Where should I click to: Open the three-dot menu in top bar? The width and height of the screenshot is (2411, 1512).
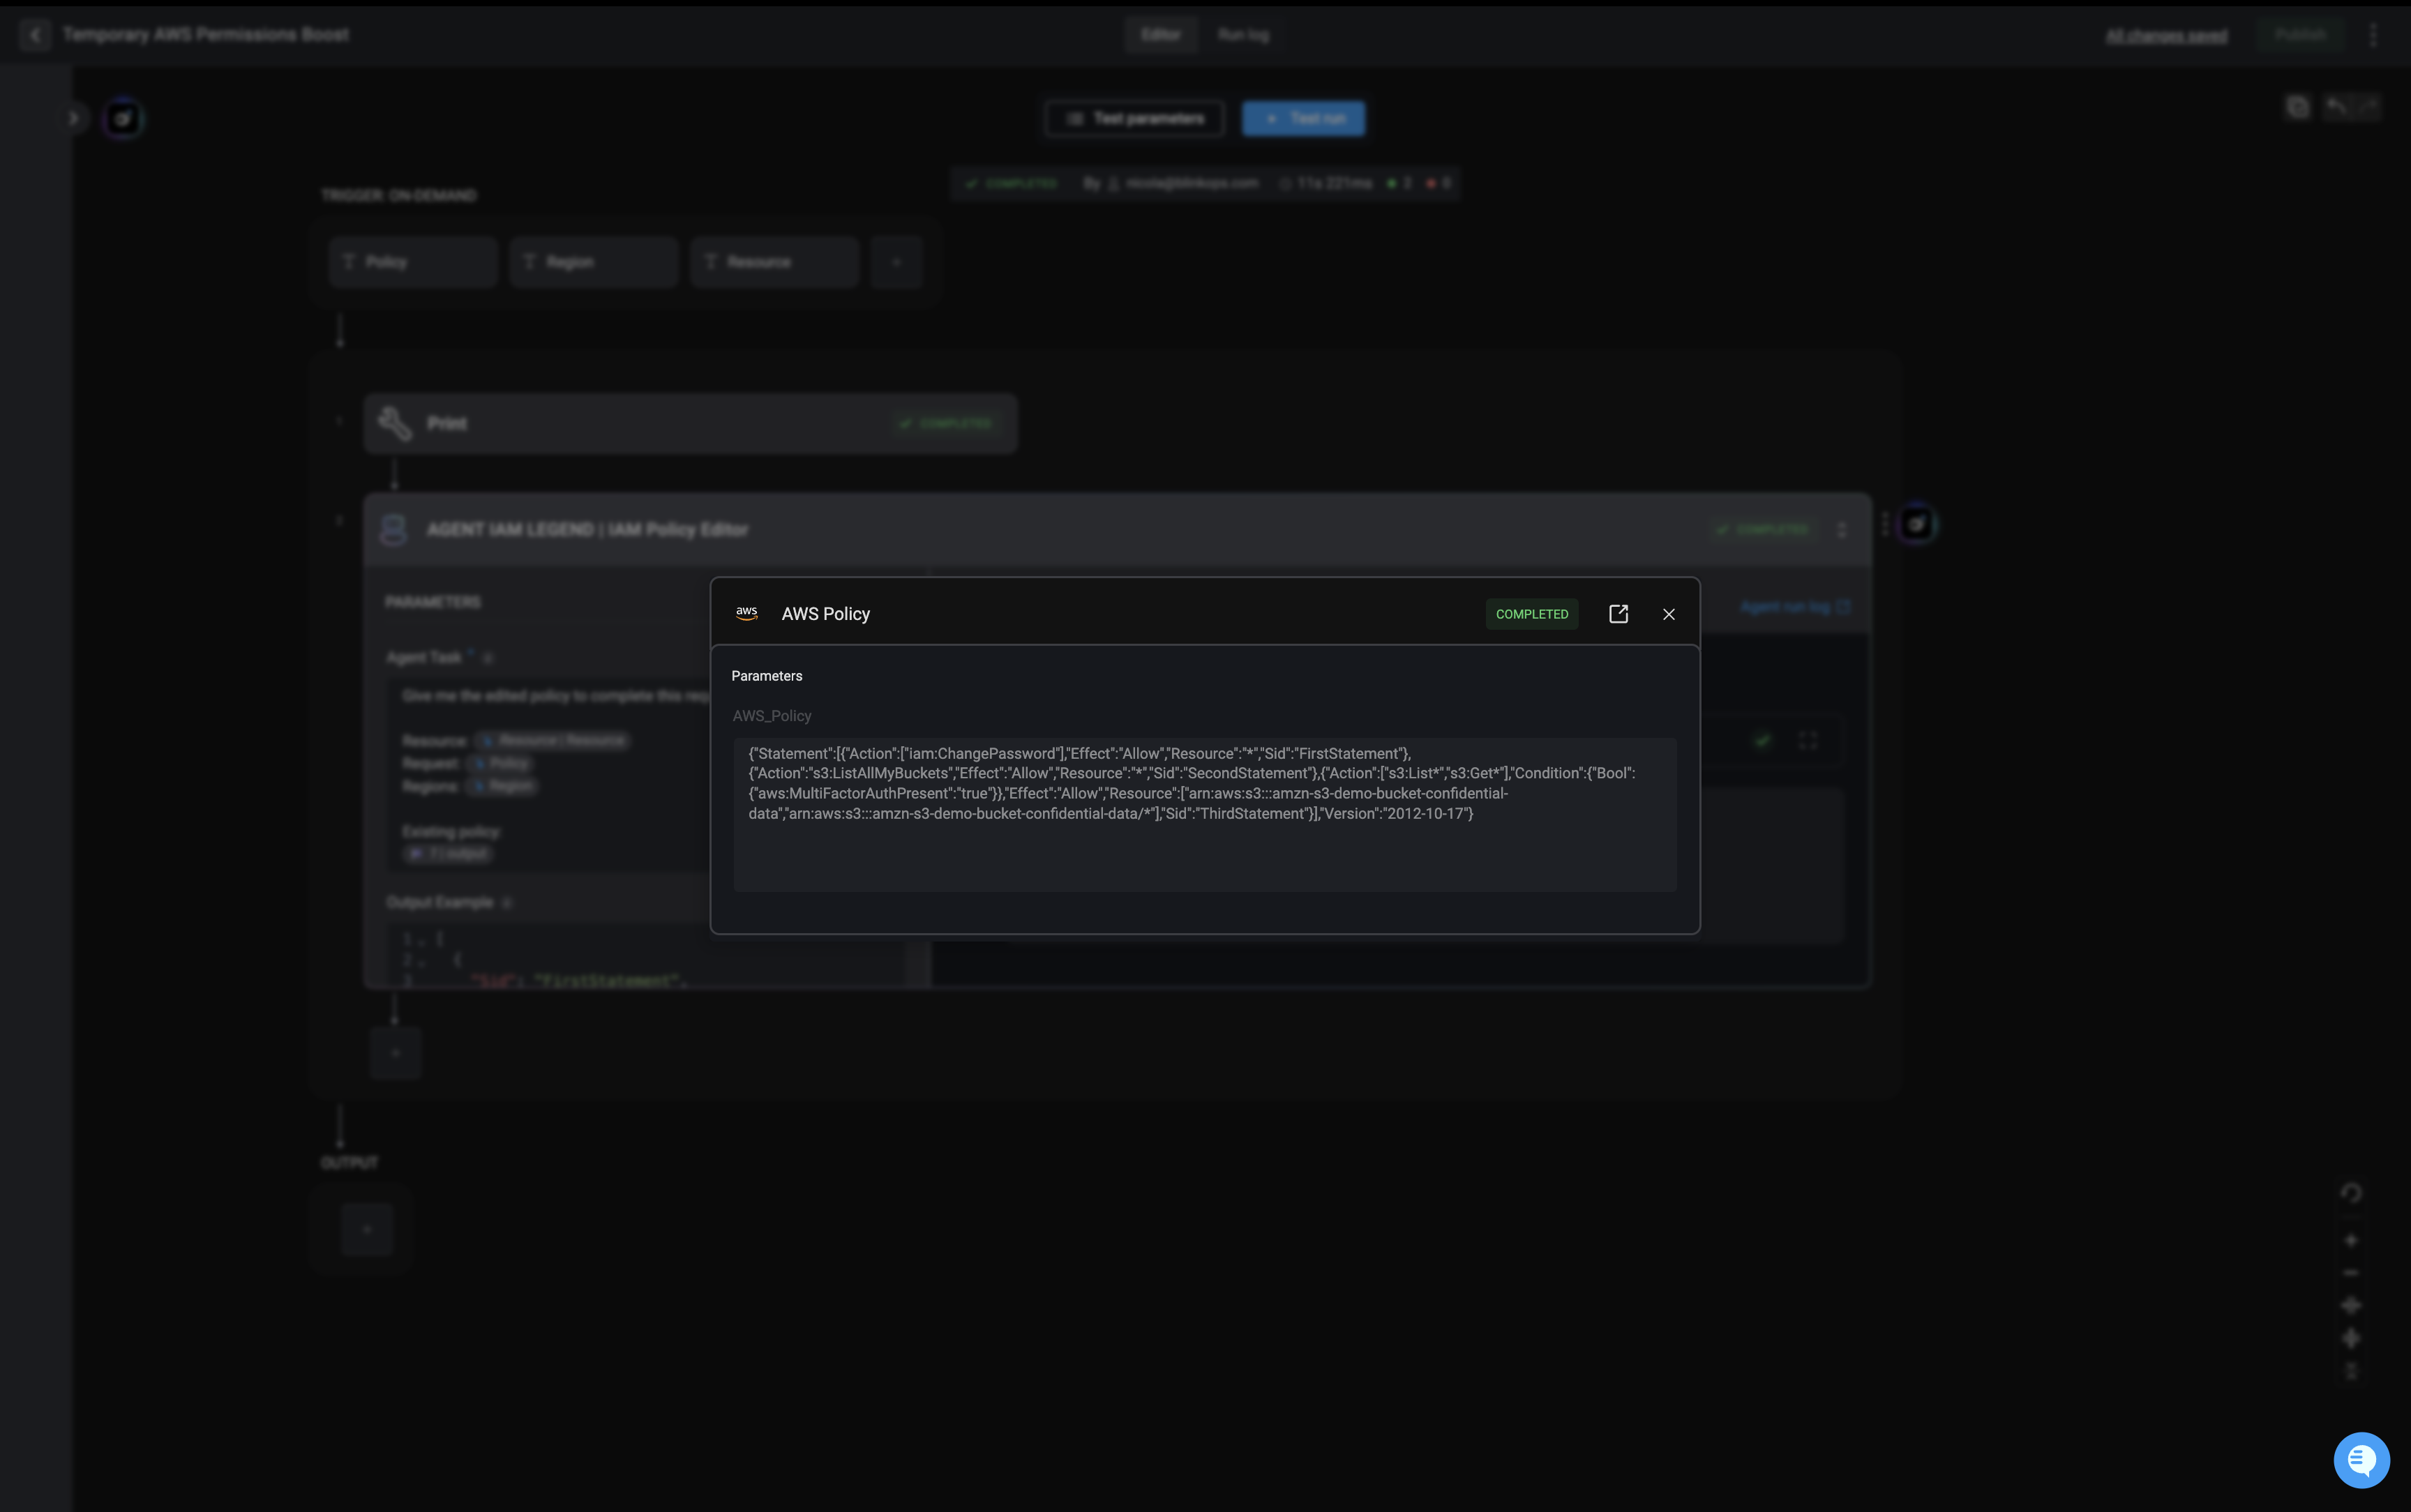click(2373, 35)
